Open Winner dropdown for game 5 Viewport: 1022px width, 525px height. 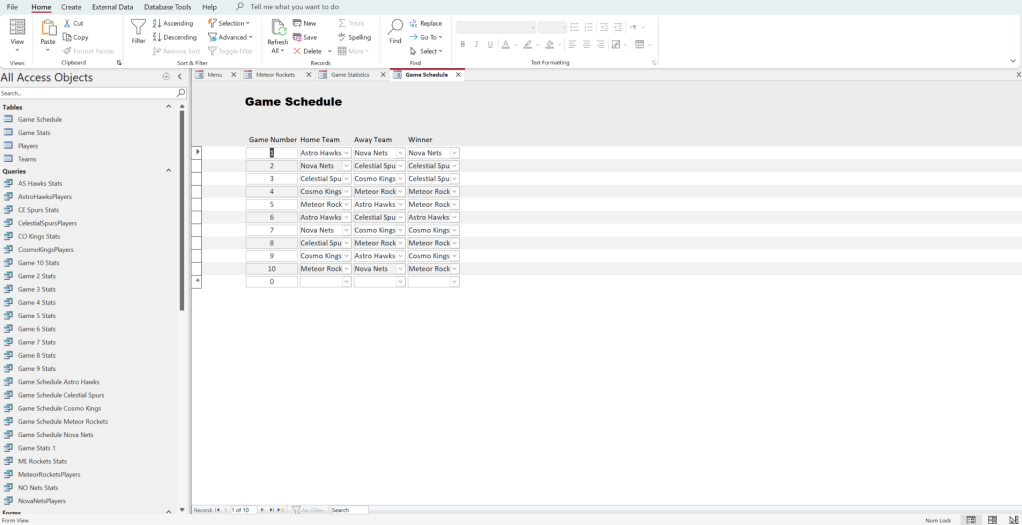click(454, 205)
